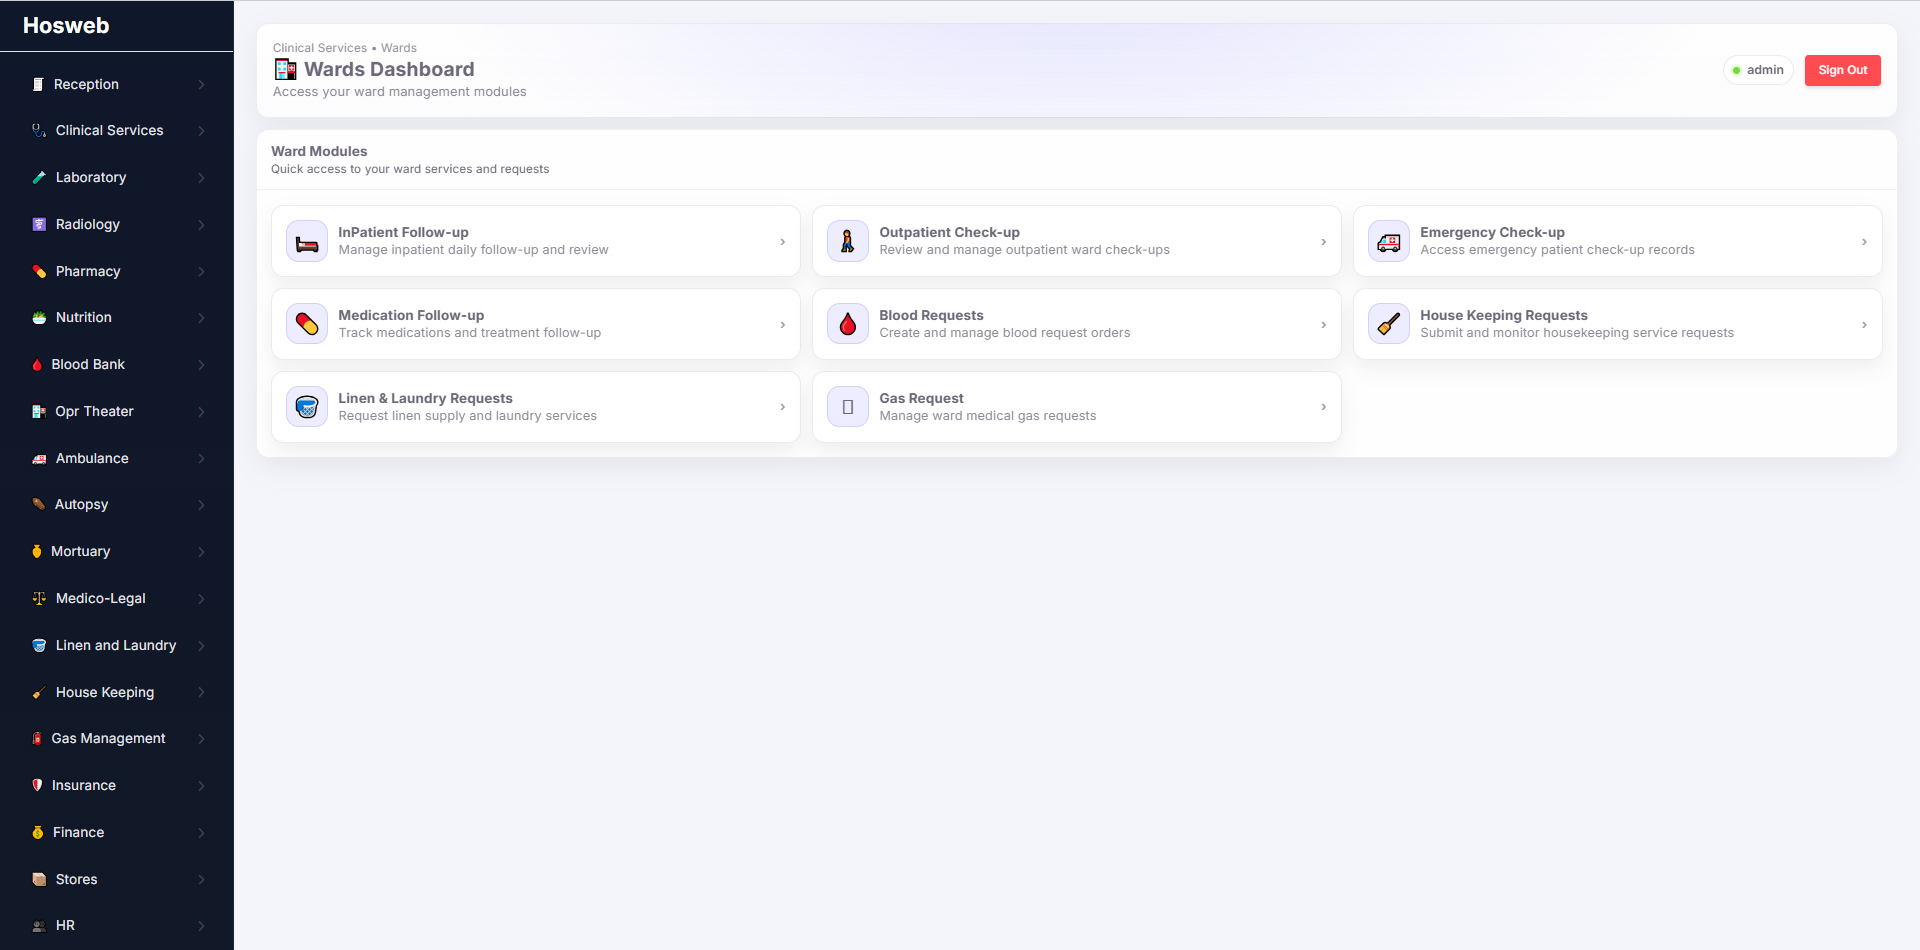Click the Hosweb logo title
Image resolution: width=1920 pixels, height=950 pixels.
(66, 26)
